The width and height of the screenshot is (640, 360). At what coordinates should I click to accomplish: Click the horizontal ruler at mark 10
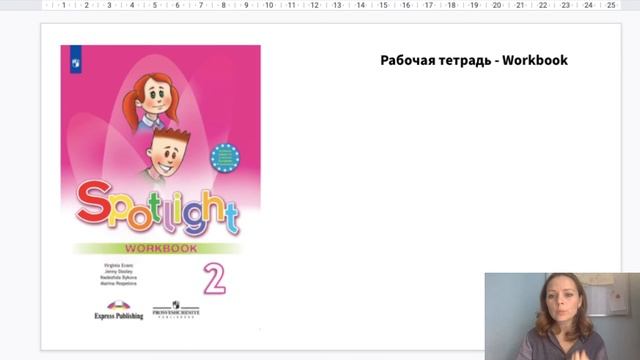[269, 5]
